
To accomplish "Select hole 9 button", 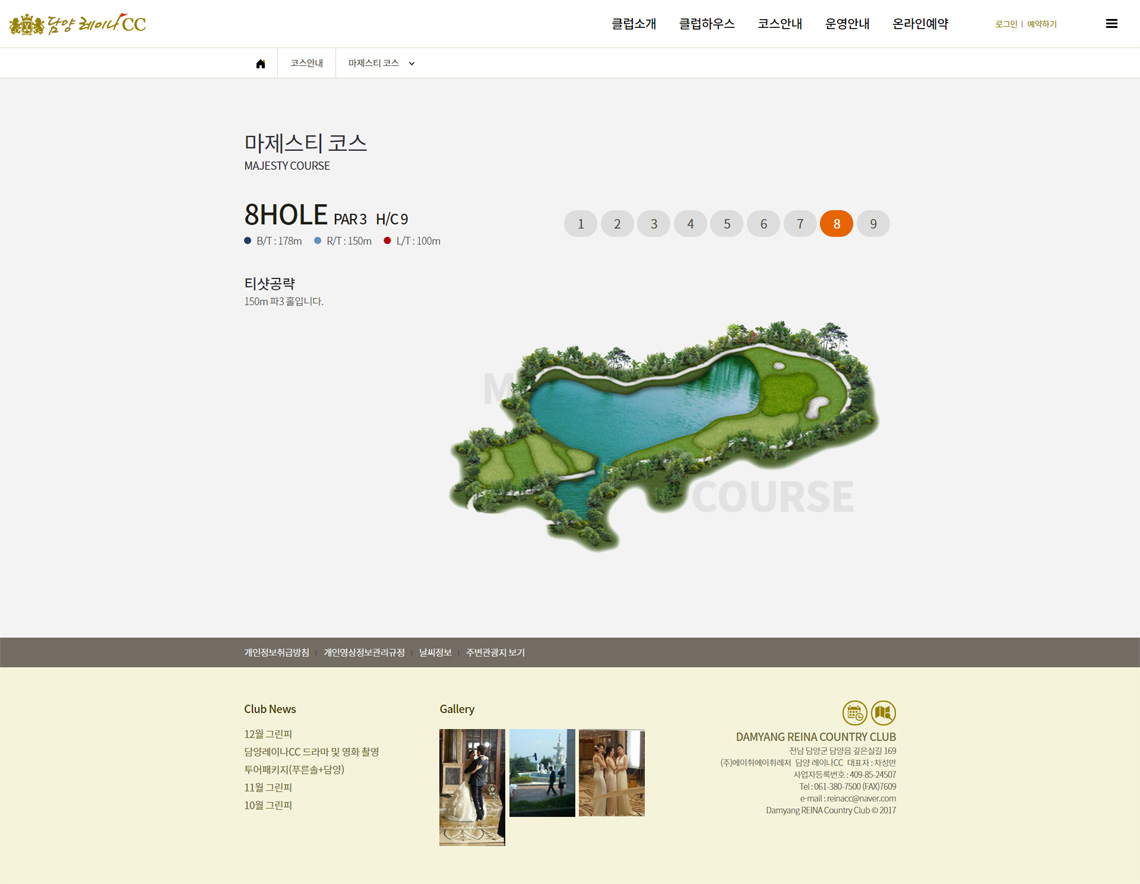I will tap(873, 223).
